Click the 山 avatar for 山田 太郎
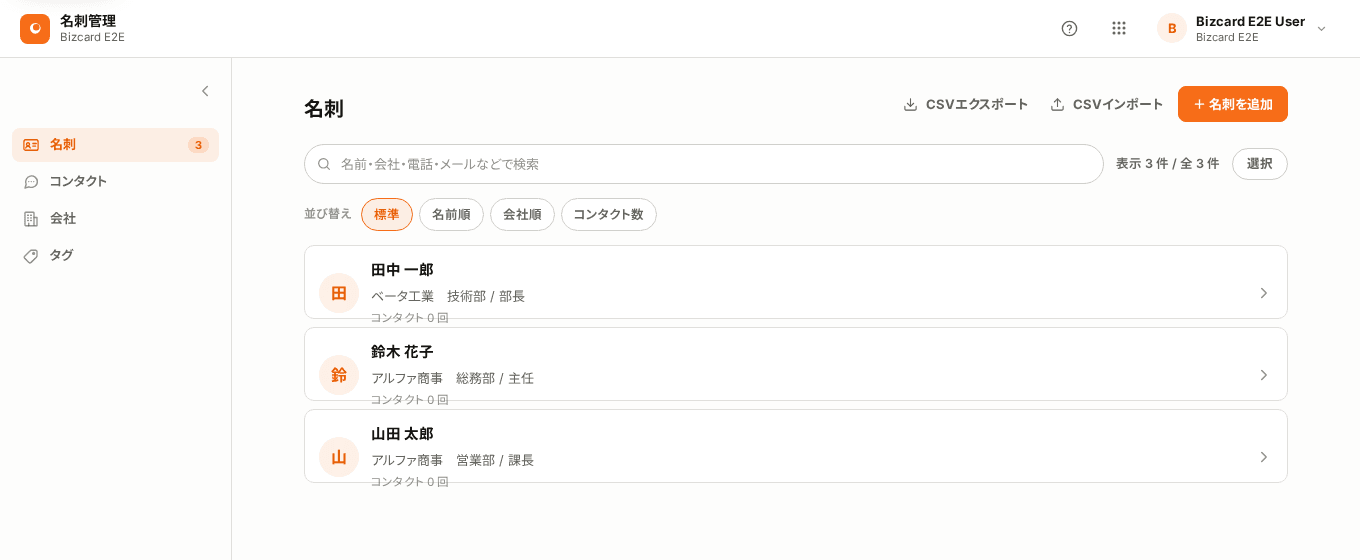The height and width of the screenshot is (560, 1360). point(339,457)
